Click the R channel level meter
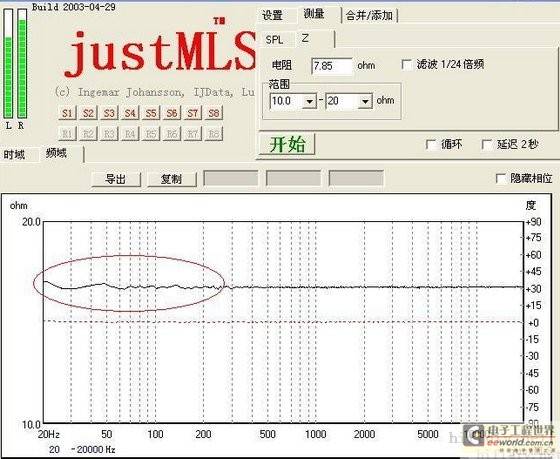Screen dimensions: 560x459 tap(22, 64)
